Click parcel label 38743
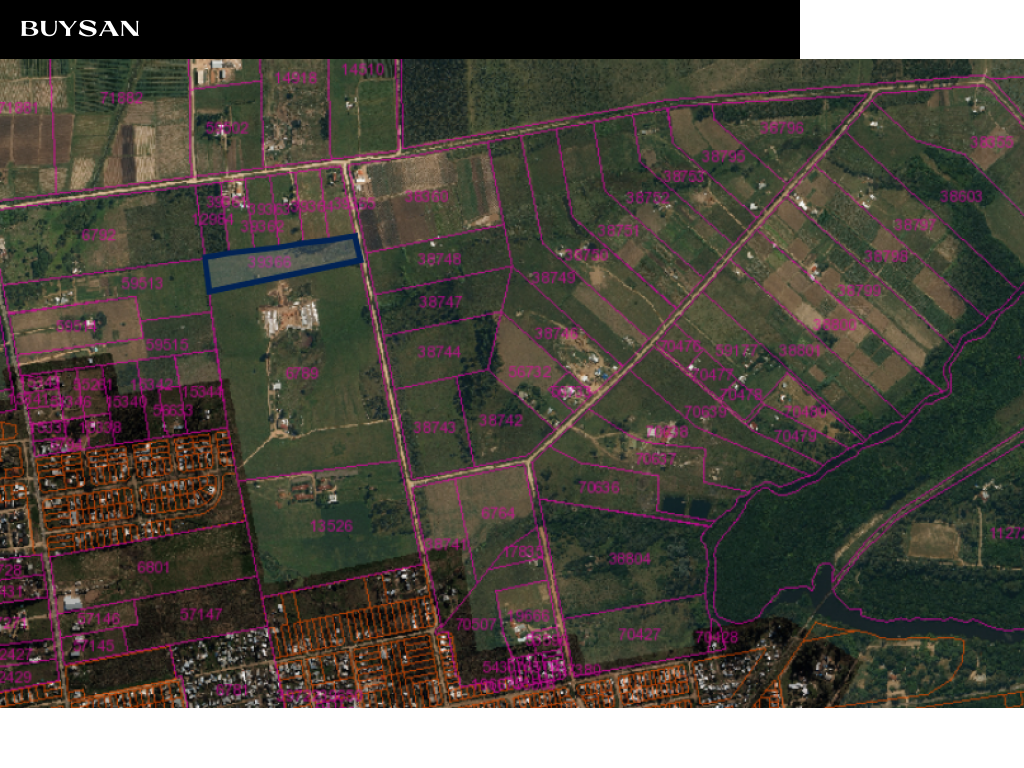Viewport: 1024px width, 768px height. 435,428
